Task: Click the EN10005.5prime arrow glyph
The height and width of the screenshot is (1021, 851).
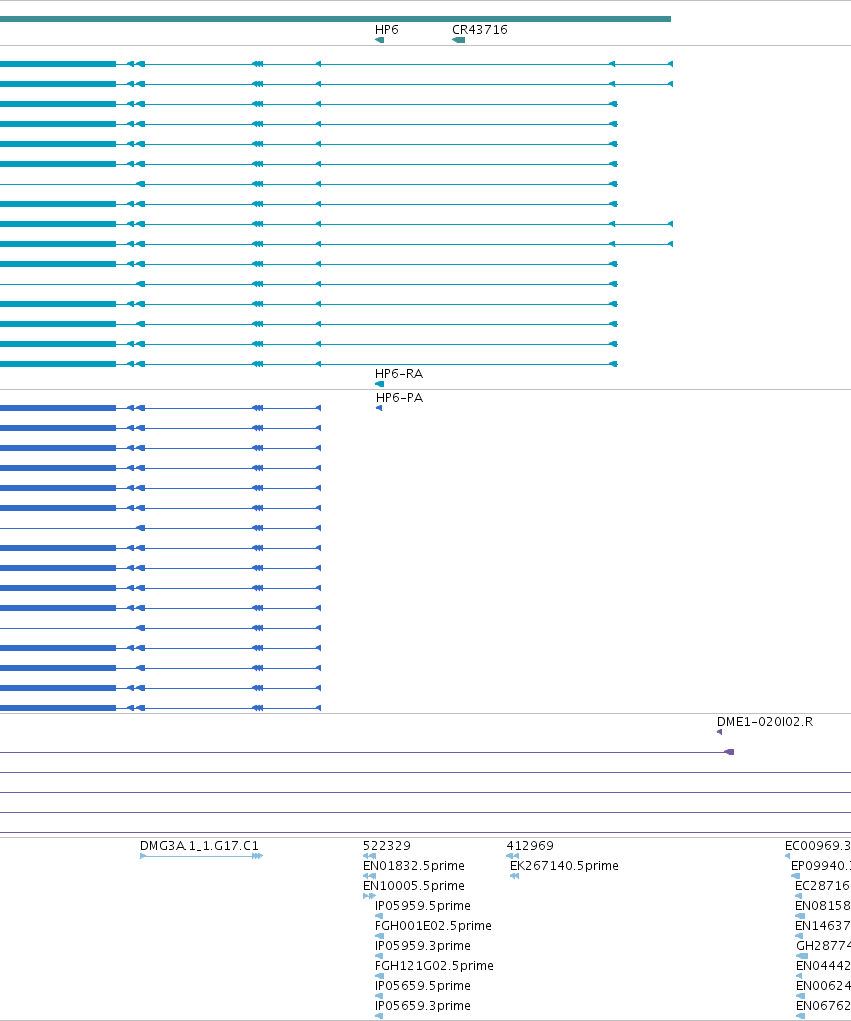Action: (x=369, y=897)
